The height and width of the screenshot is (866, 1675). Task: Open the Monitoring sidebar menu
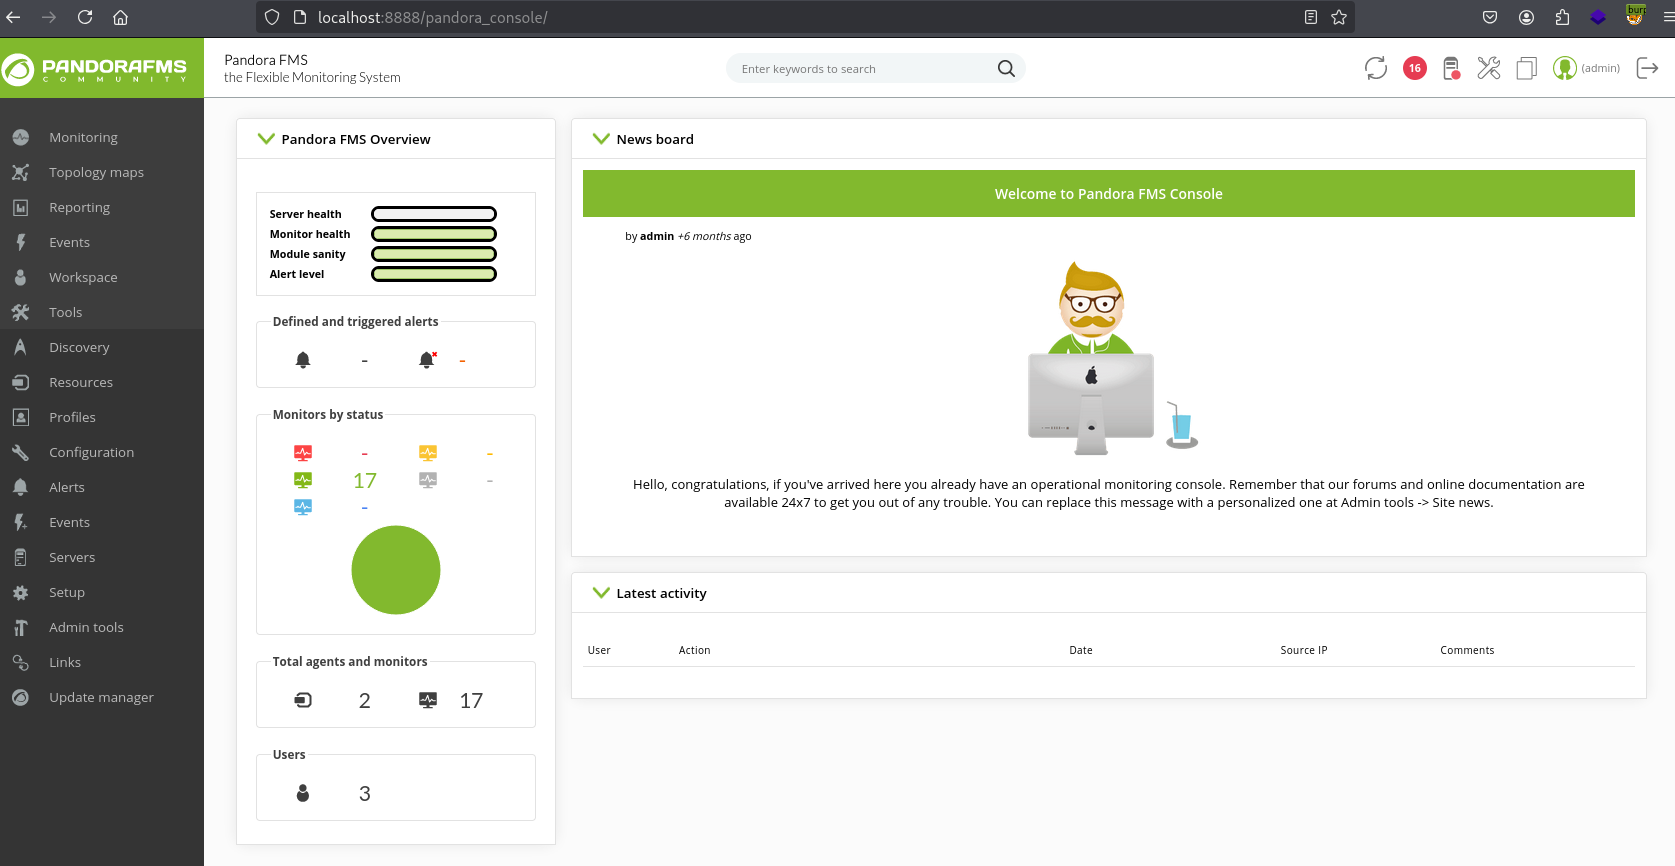83,137
